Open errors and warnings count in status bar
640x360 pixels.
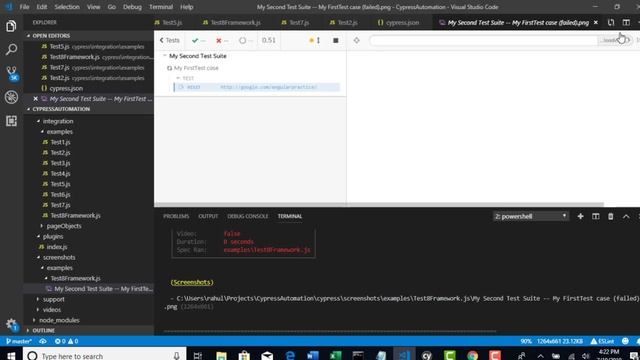(x=66, y=341)
